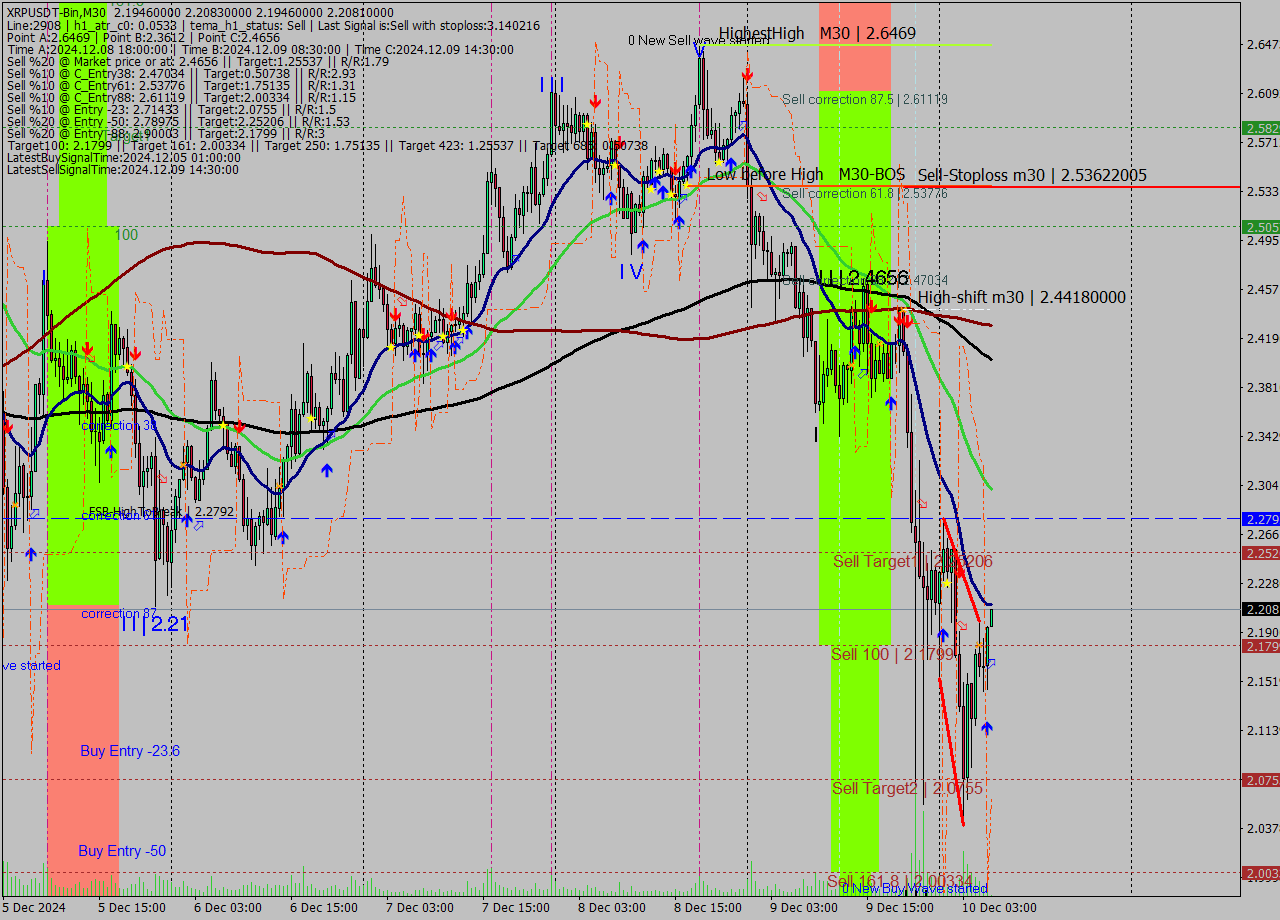Select the green 2.505 price tag on axis
Viewport: 1280px width, 920px height.
(1261, 227)
